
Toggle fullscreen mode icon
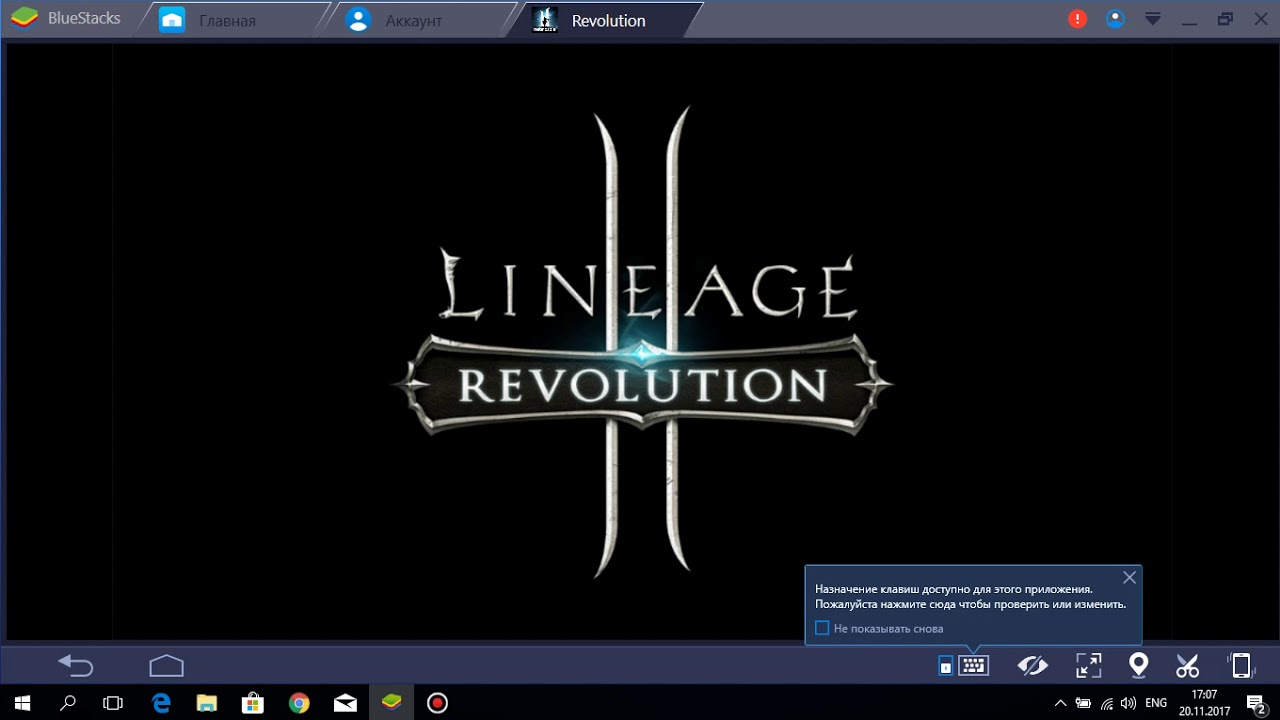tap(1088, 665)
